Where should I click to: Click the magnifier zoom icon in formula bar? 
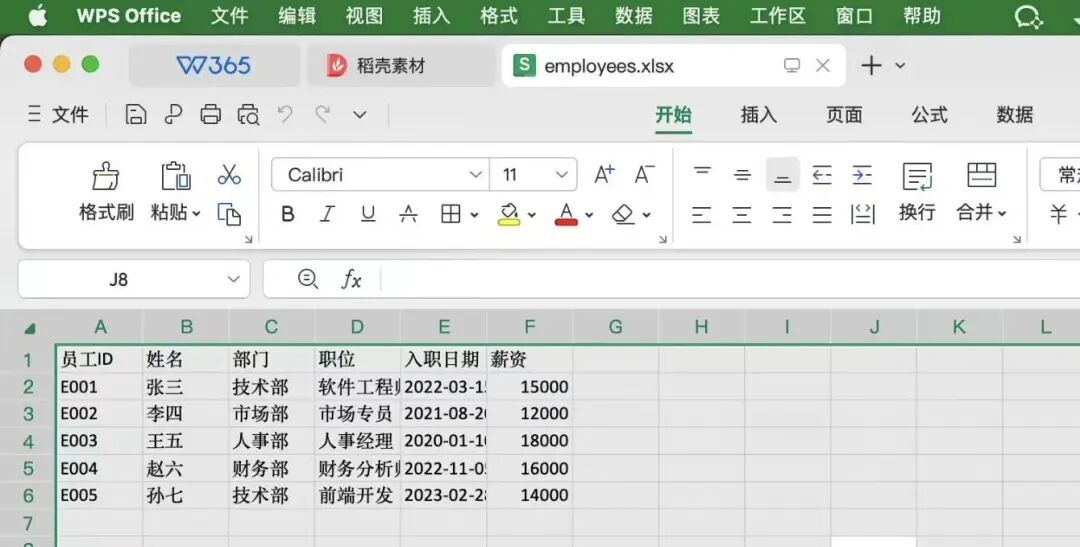click(307, 279)
